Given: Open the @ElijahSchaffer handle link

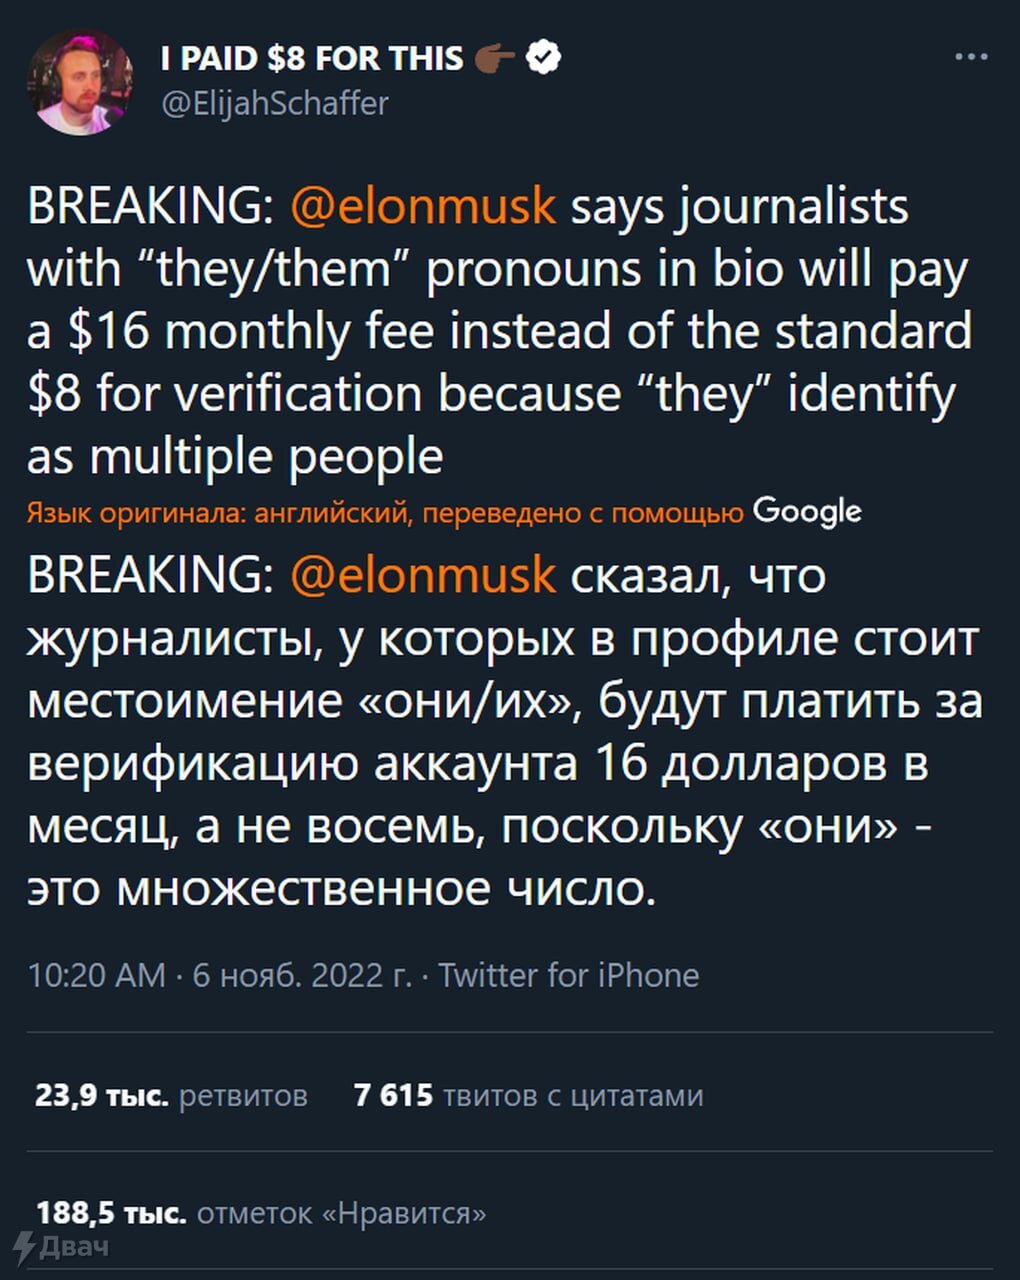Looking at the screenshot, I should [275, 103].
